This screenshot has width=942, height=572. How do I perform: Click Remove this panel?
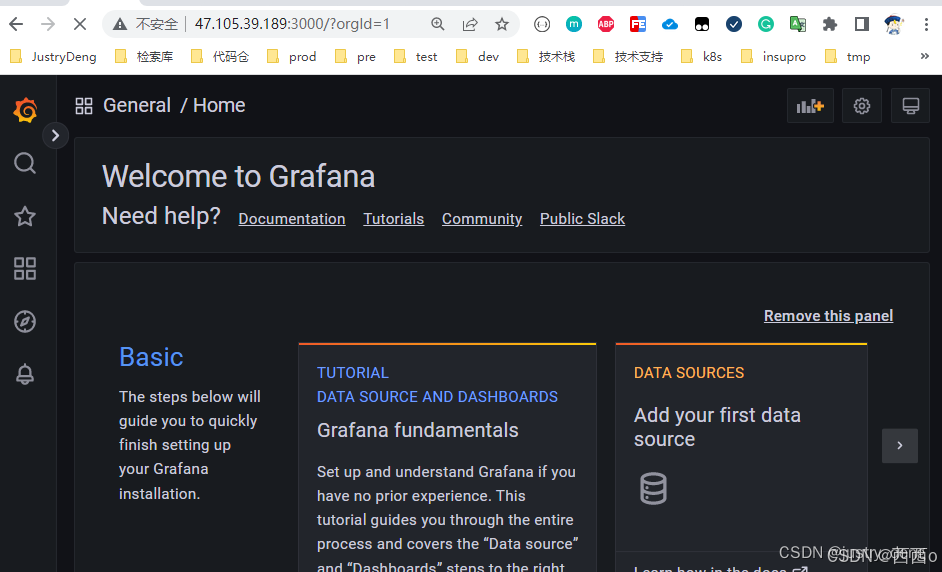click(828, 315)
